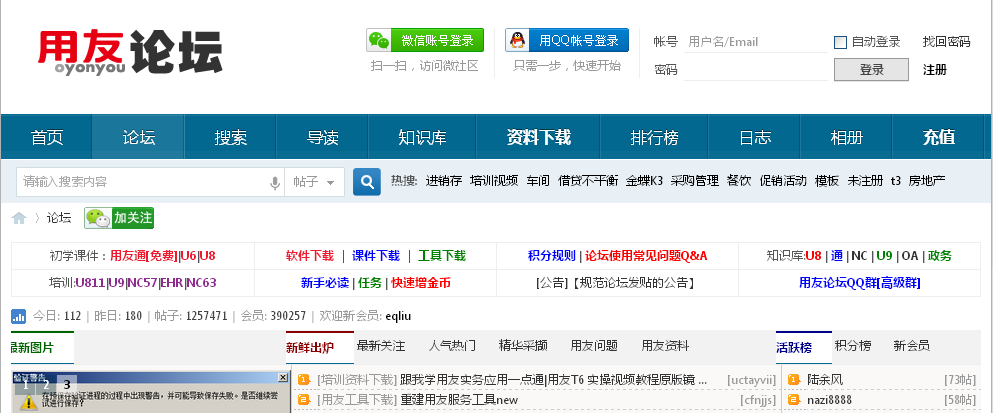Log in with WeChat account button

(x=425, y=41)
